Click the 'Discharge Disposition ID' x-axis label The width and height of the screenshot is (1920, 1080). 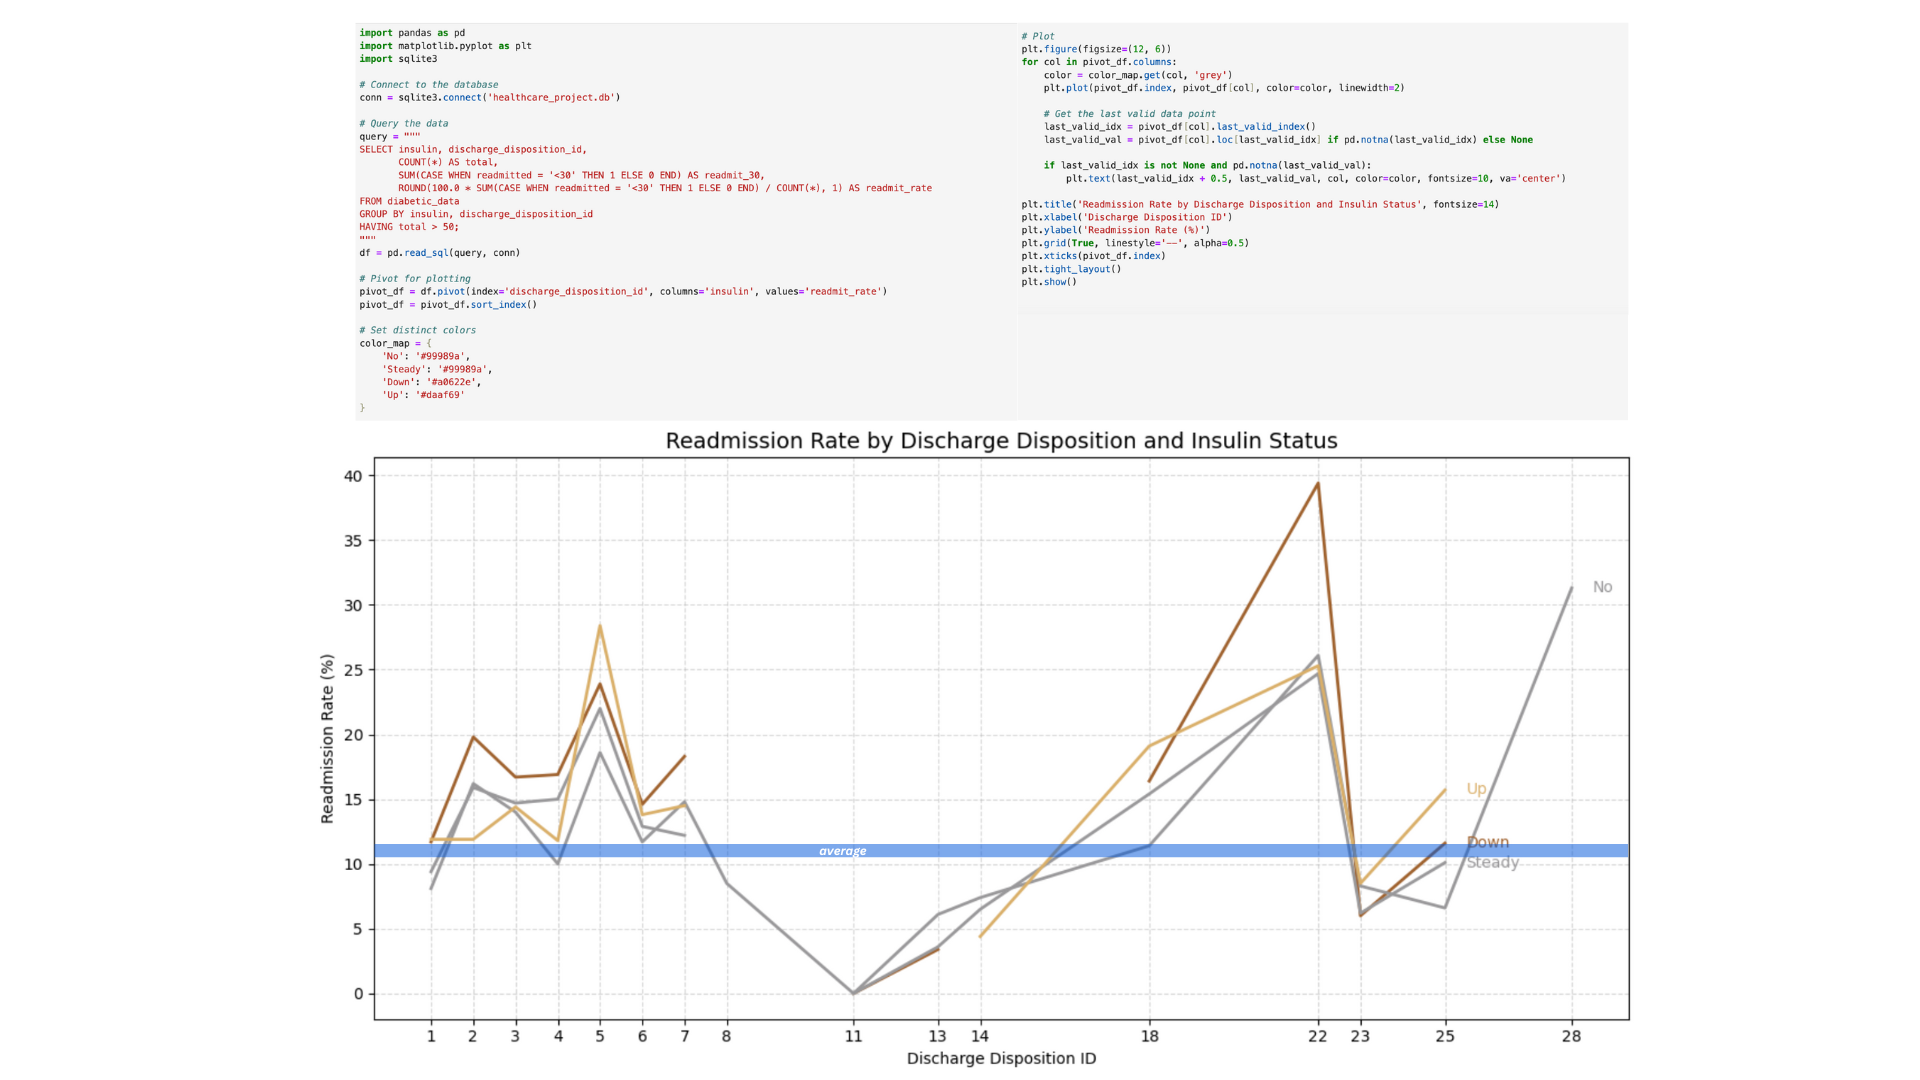[x=1001, y=1058]
